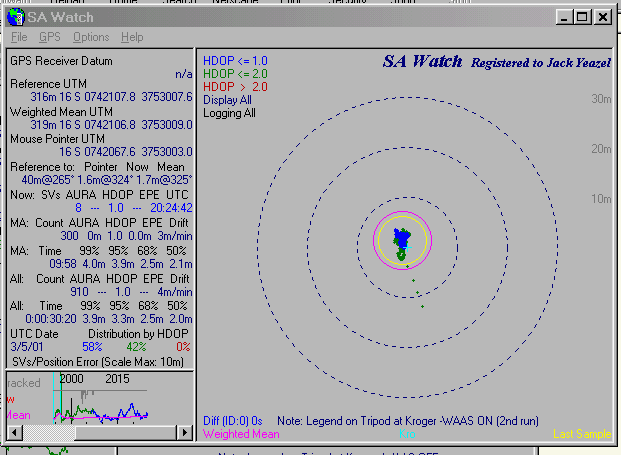Maximize the SA Watch window

[583, 16]
